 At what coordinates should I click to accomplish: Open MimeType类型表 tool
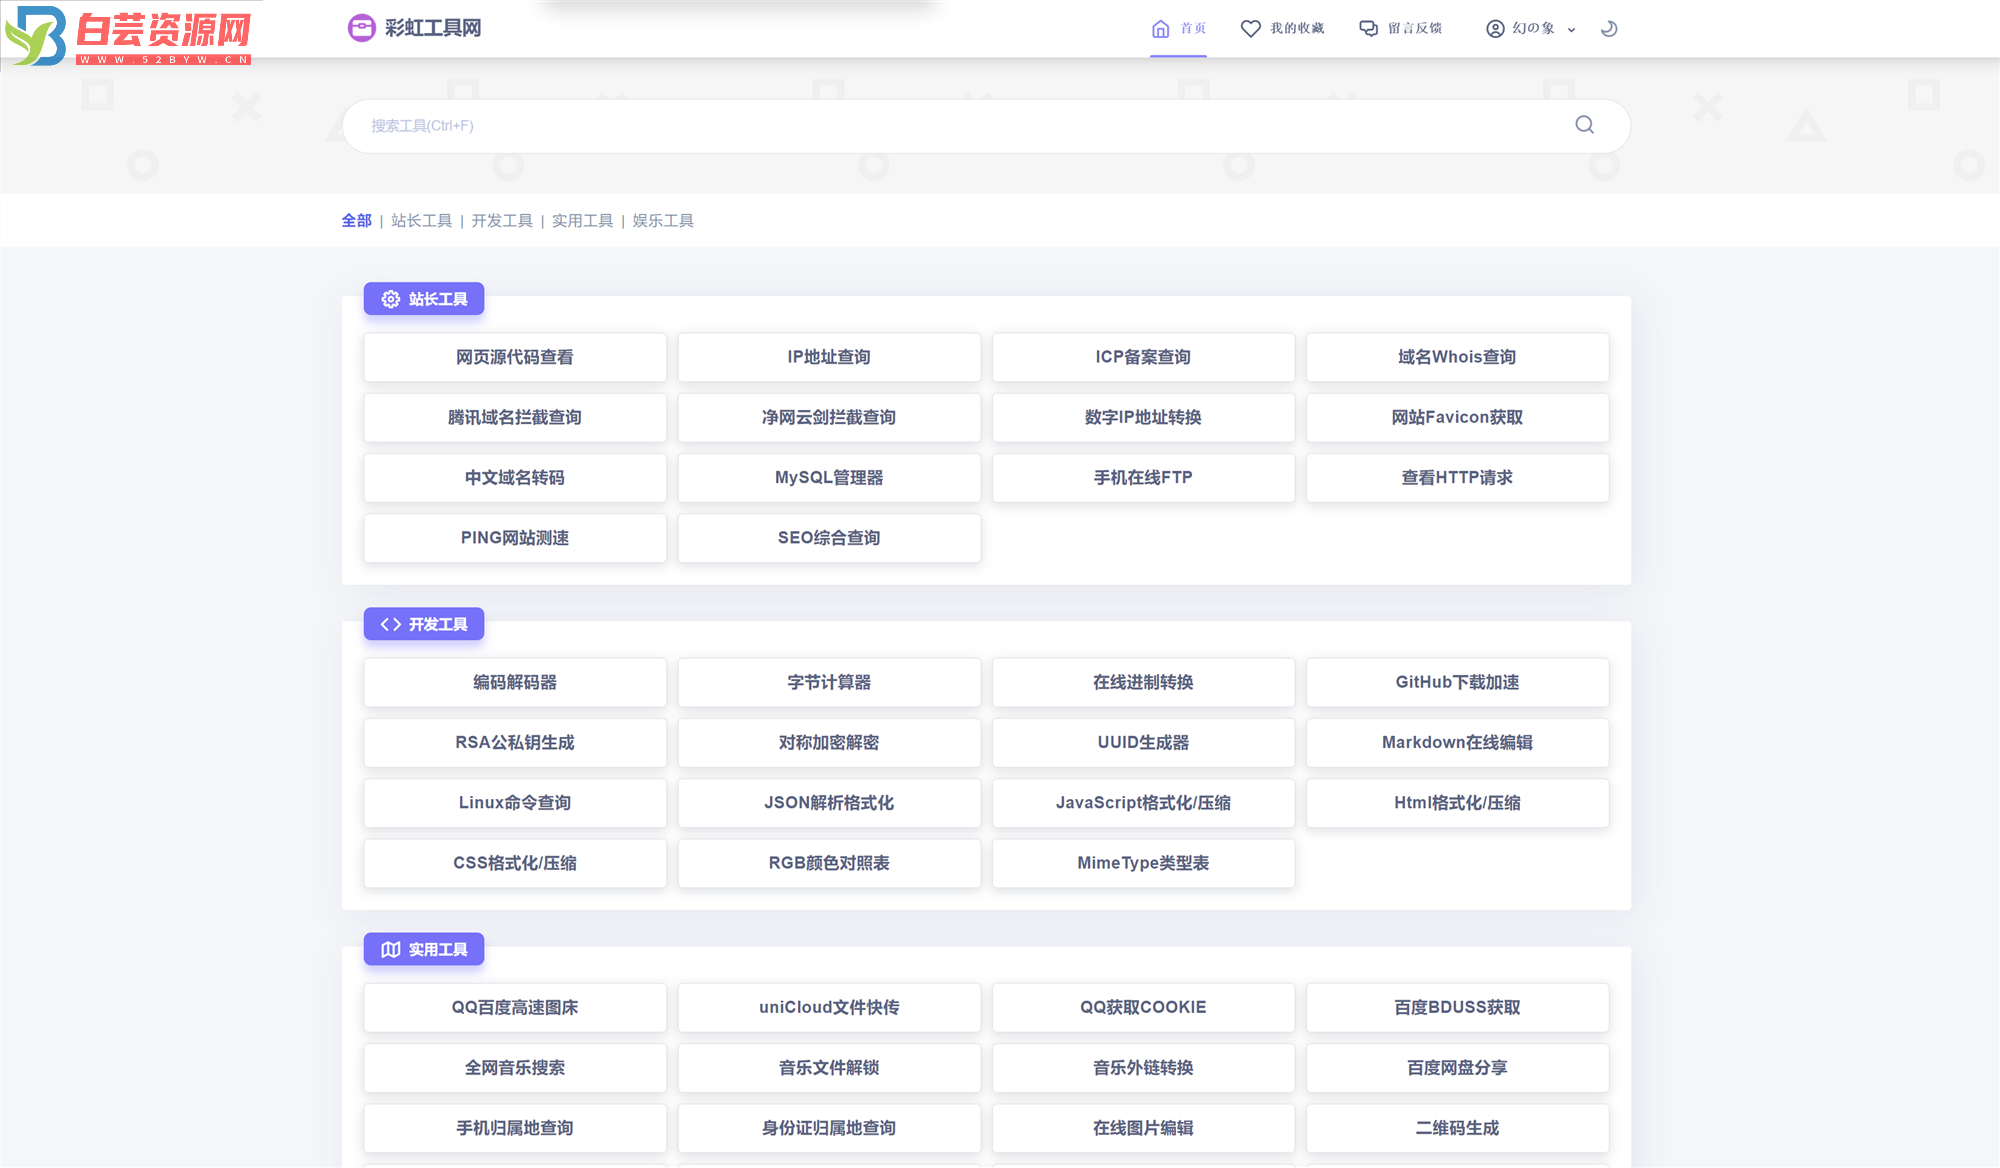[1143, 863]
